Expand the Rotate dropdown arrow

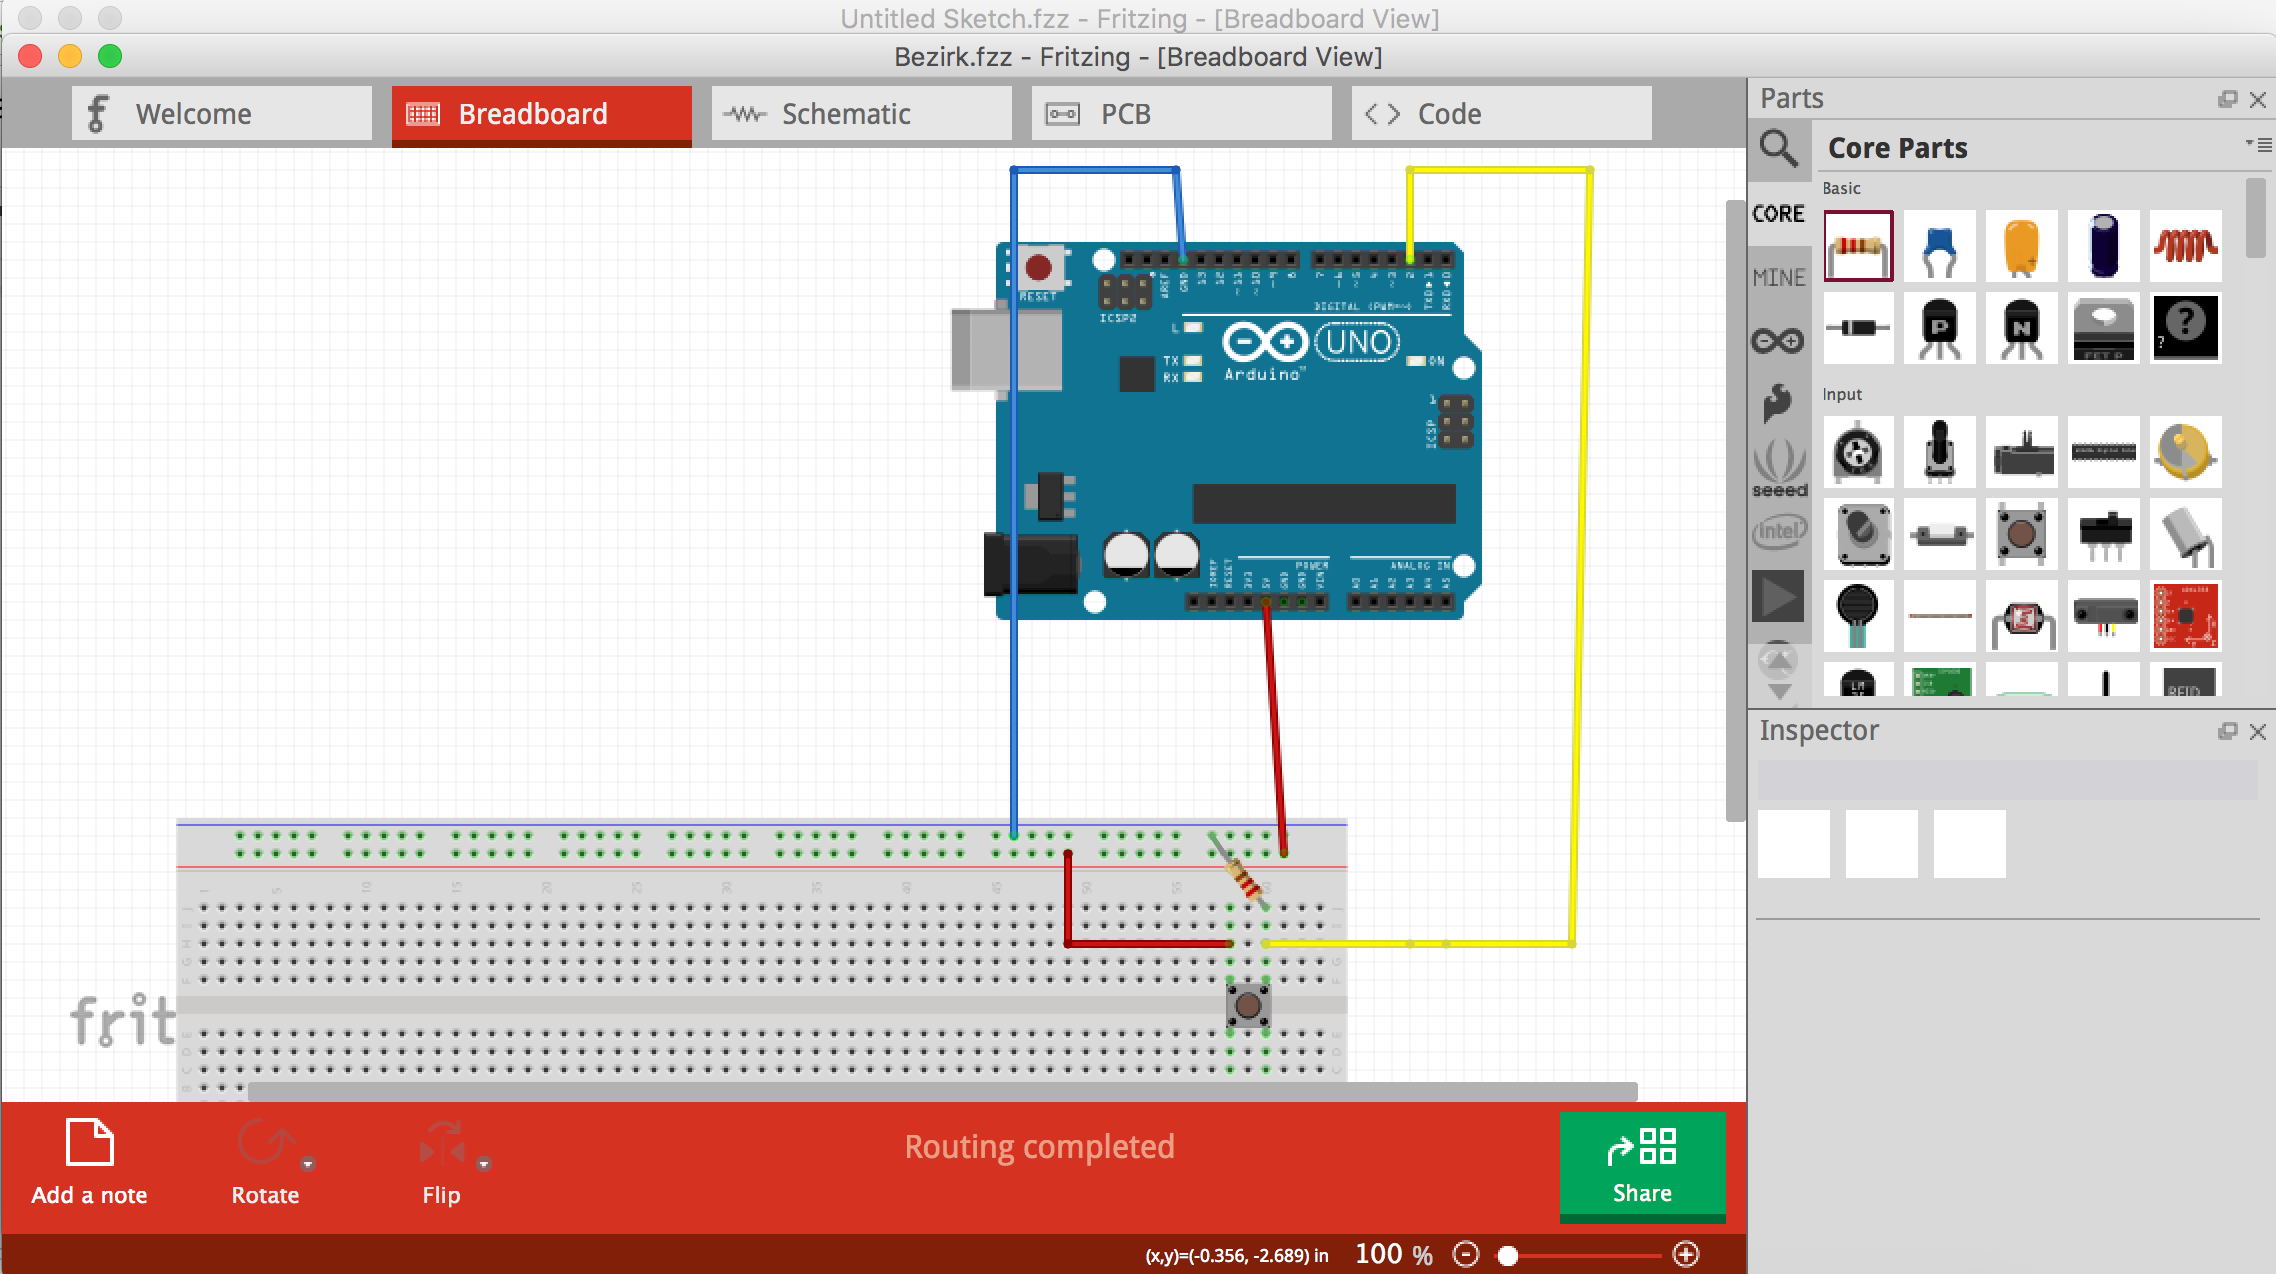pos(308,1164)
